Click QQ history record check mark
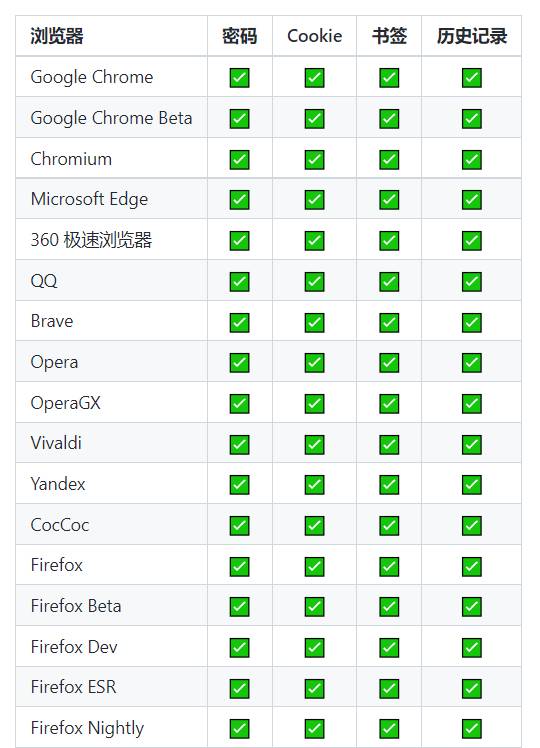Screen dimensions: 540x748 (x=472, y=281)
